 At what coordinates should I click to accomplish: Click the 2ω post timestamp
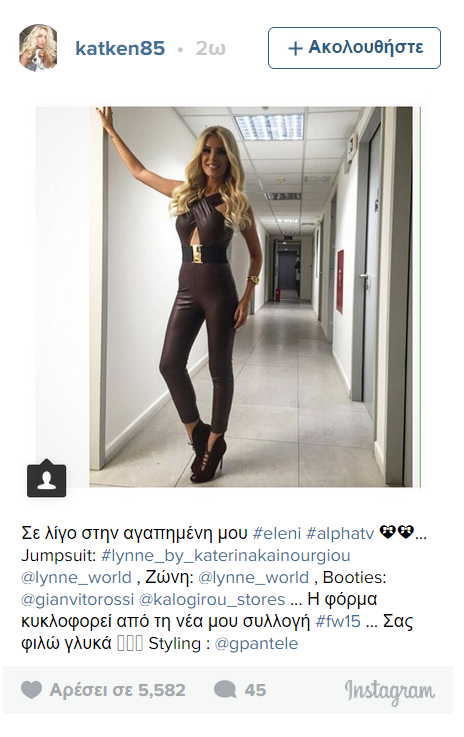(x=211, y=48)
